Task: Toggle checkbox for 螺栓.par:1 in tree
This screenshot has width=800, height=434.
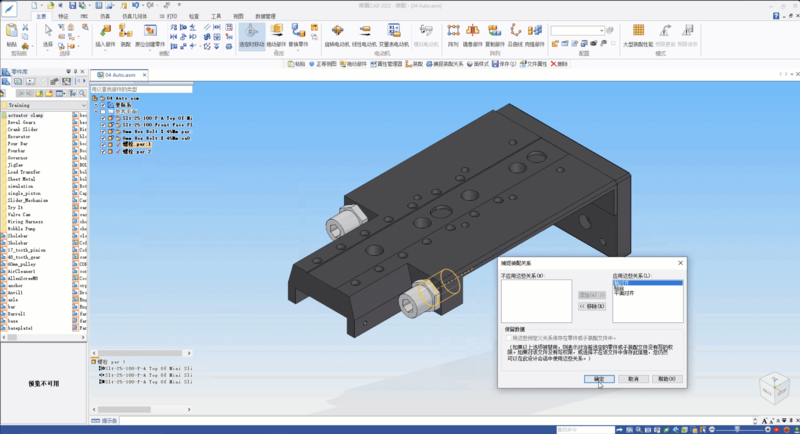Action: click(x=102, y=144)
